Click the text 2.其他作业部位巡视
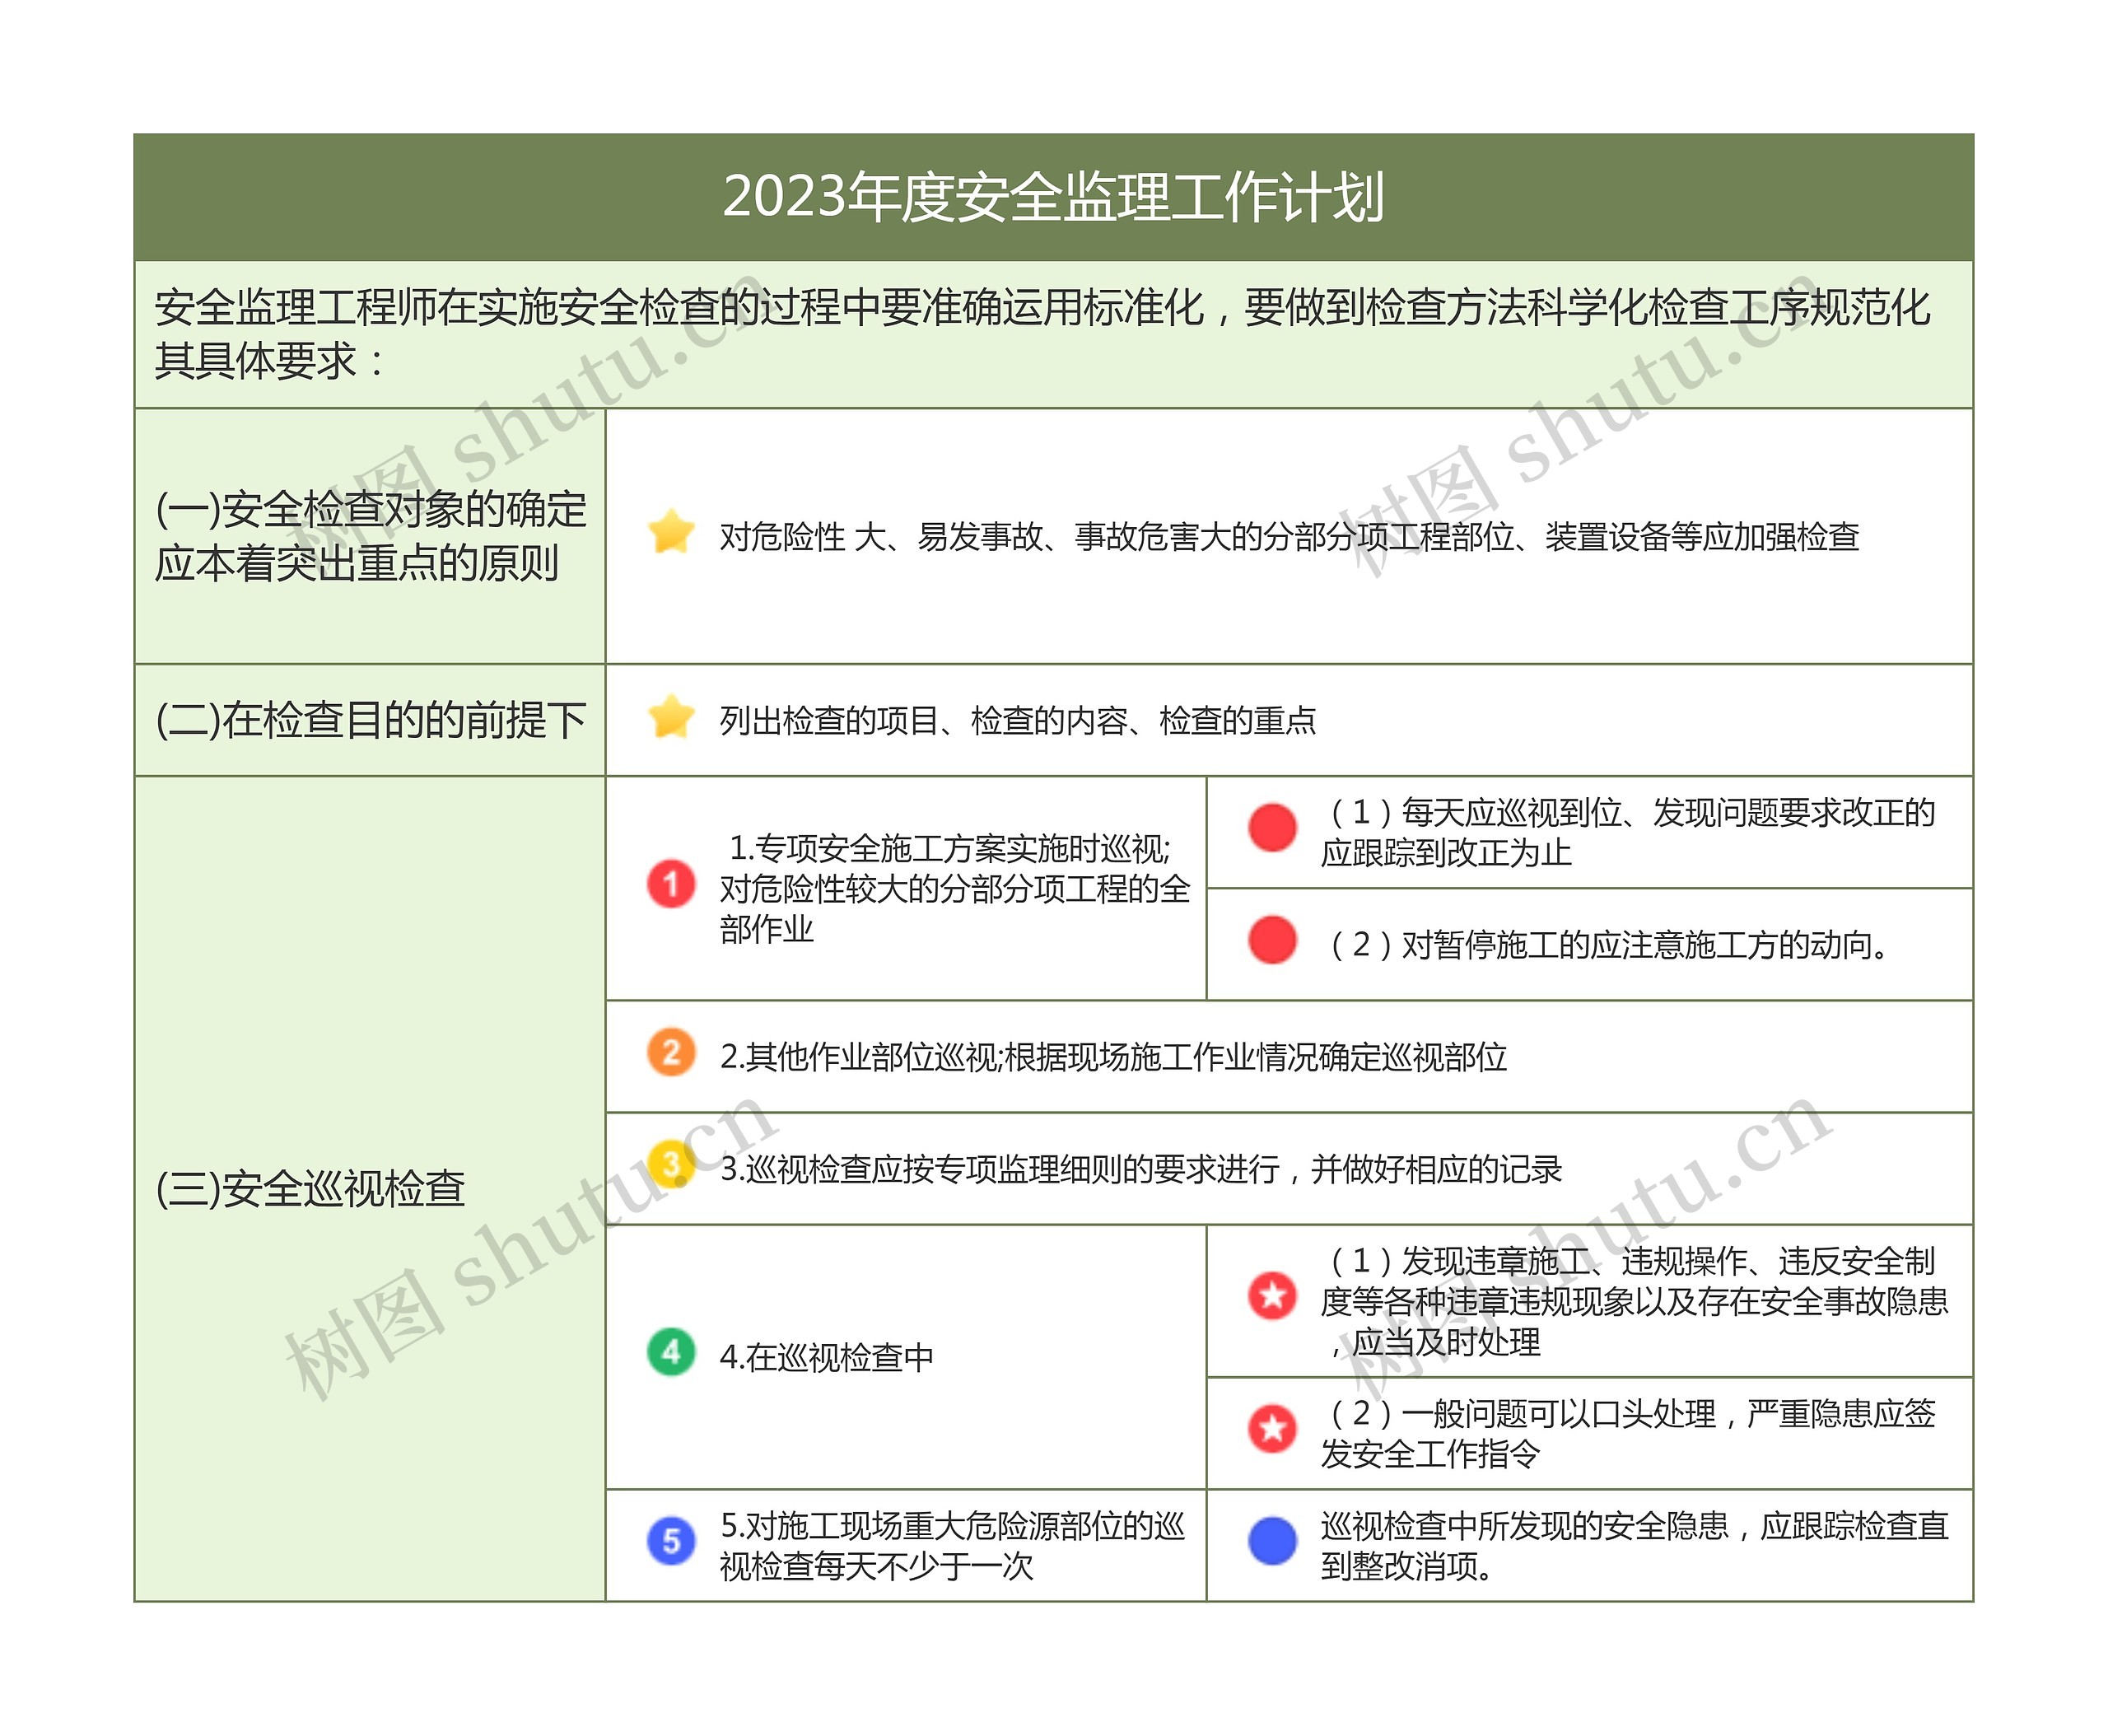 (1112, 1057)
